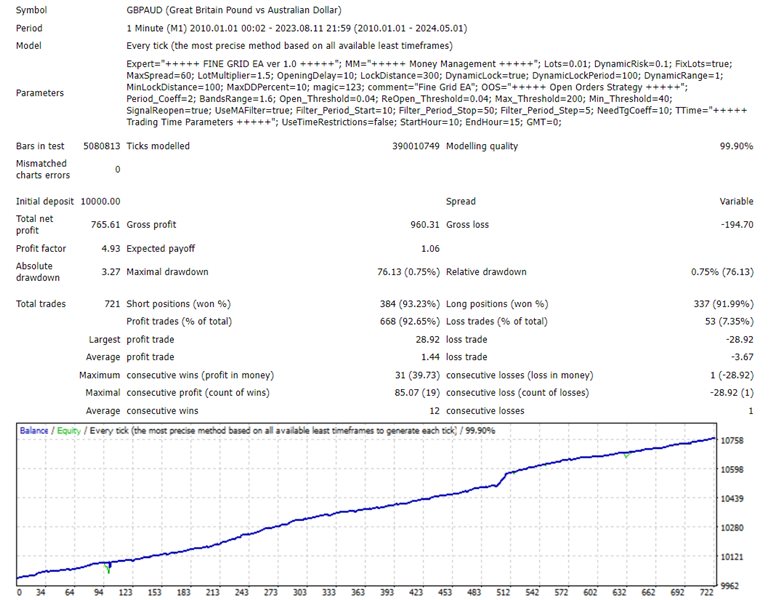Image resolution: width=770 pixels, height=600 pixels.
Task: Click the x-axis tick label 722
Action: point(706,592)
